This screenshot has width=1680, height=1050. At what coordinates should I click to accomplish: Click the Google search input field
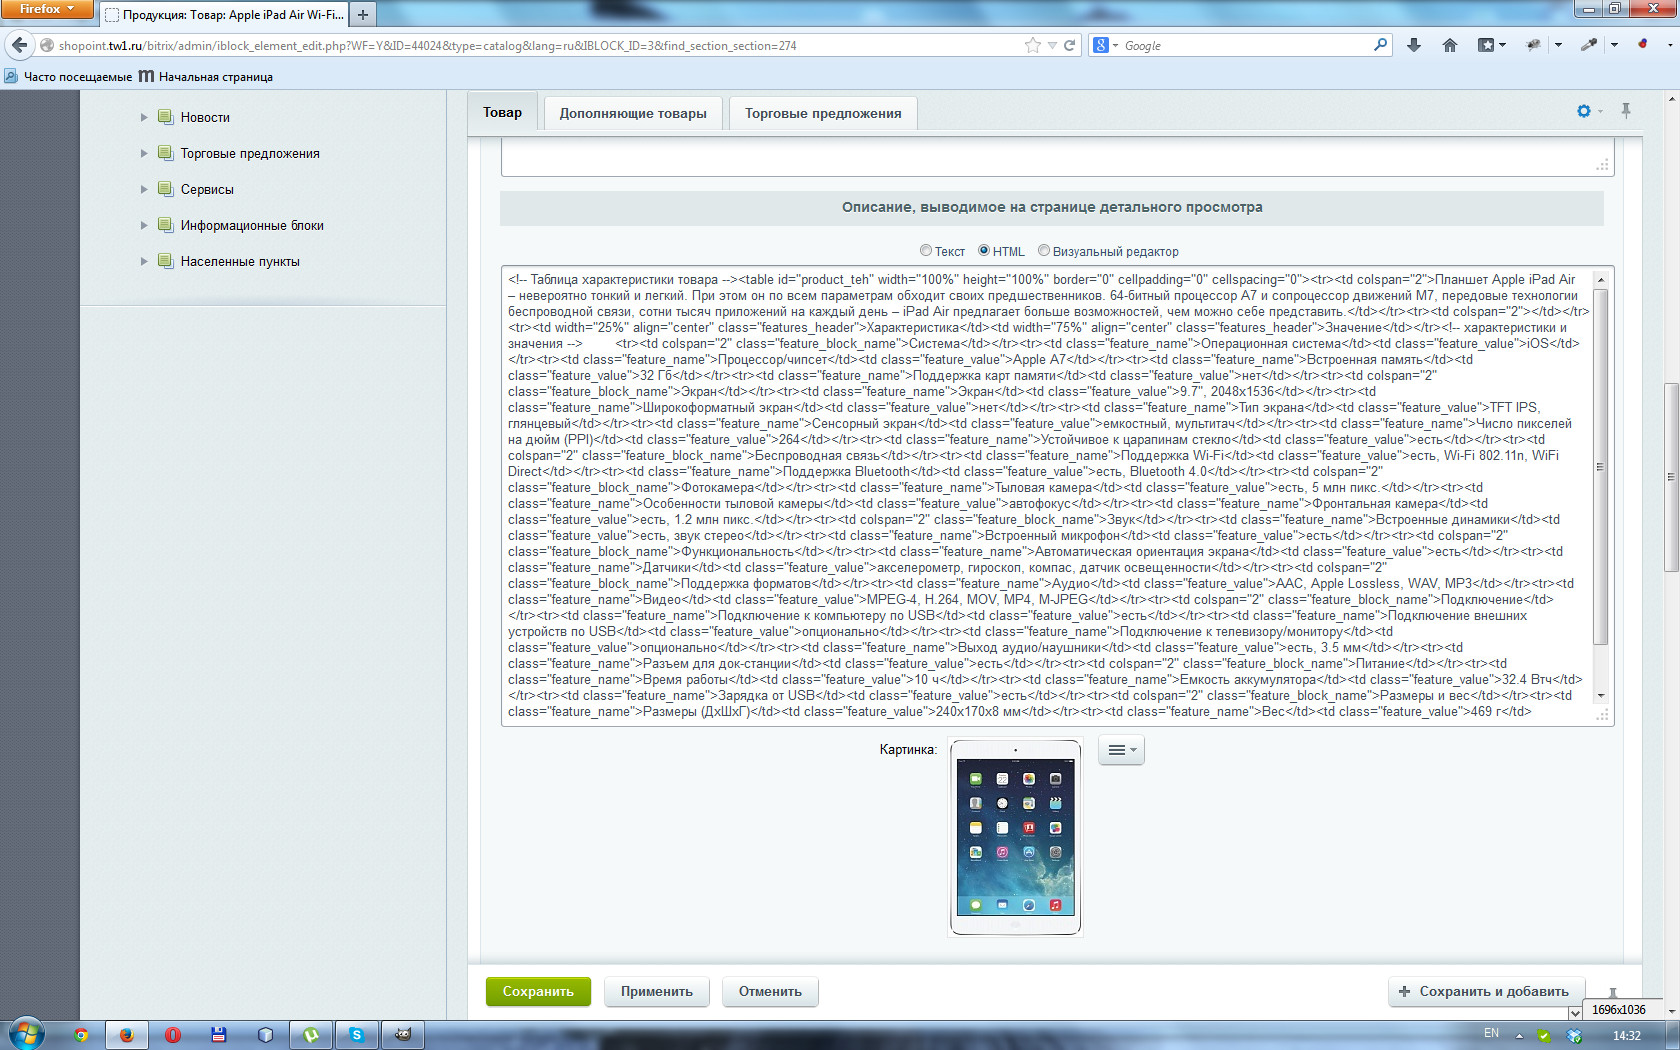pyautogui.click(x=1245, y=45)
